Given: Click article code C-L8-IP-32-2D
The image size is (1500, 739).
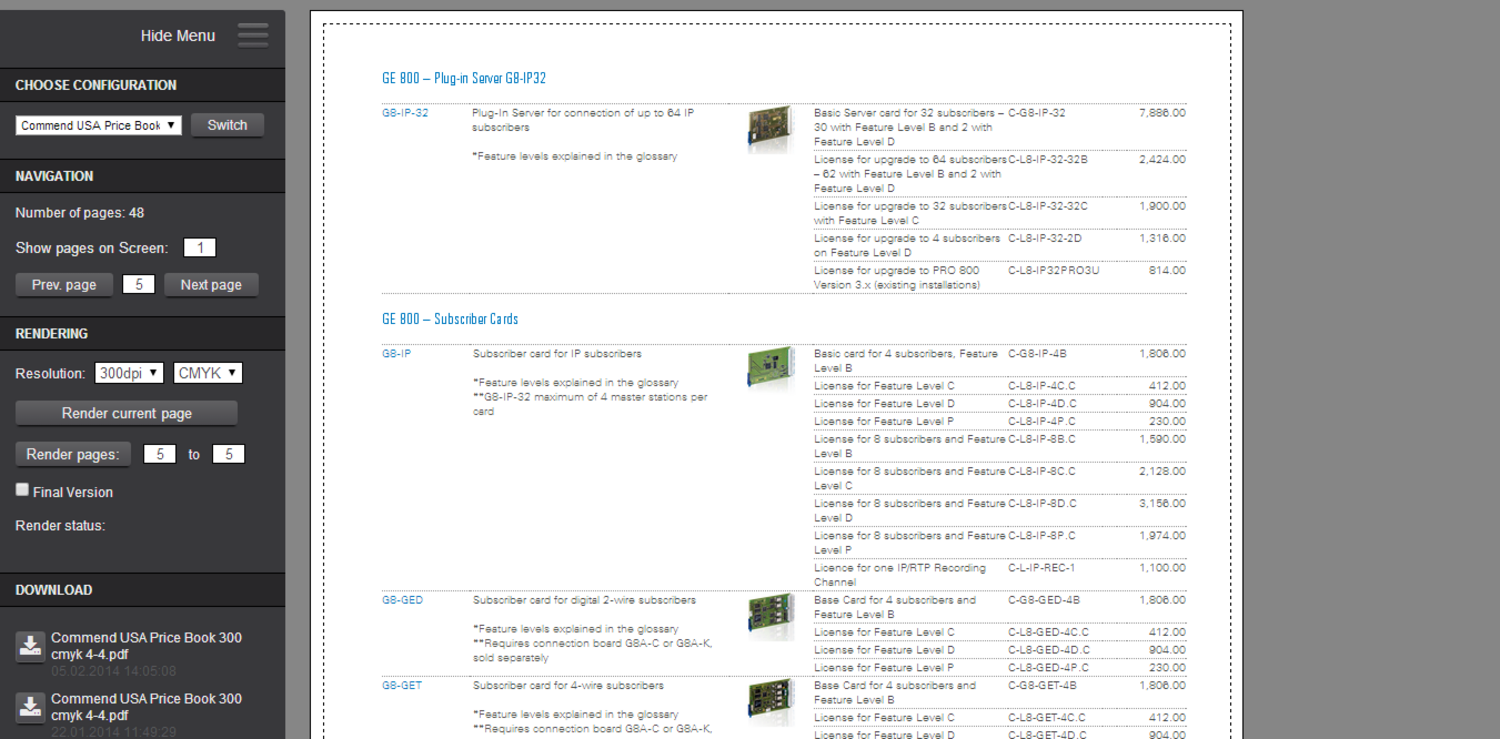Looking at the screenshot, I should (1045, 238).
